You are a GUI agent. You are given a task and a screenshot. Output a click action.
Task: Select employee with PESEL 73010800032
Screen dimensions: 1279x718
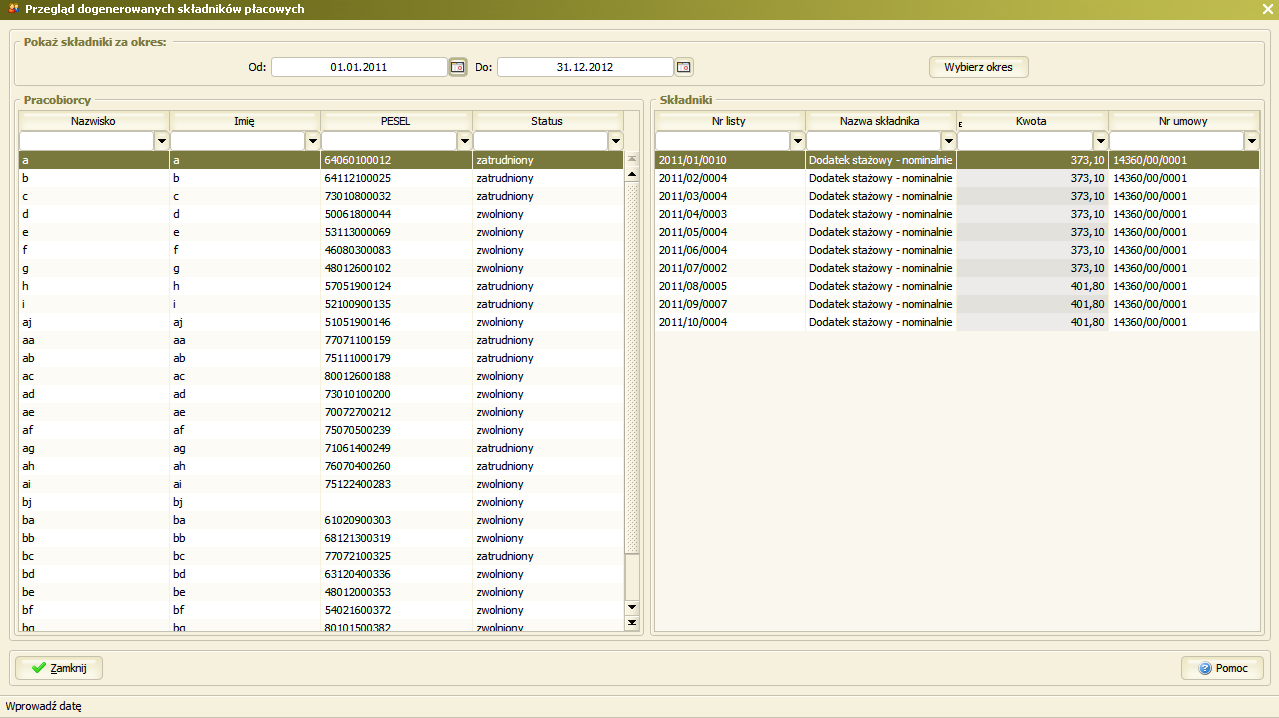click(x=321, y=196)
